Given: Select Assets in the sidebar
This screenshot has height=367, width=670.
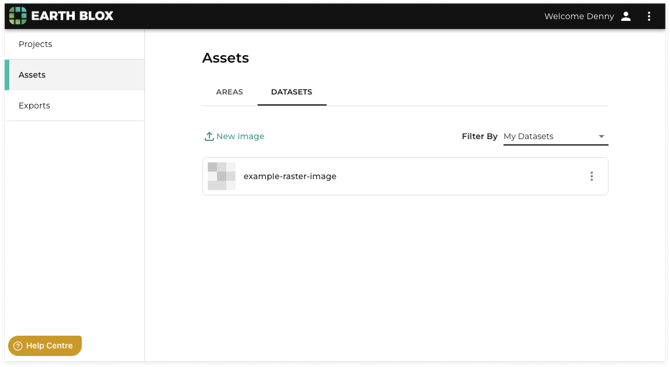Looking at the screenshot, I should 75,75.
